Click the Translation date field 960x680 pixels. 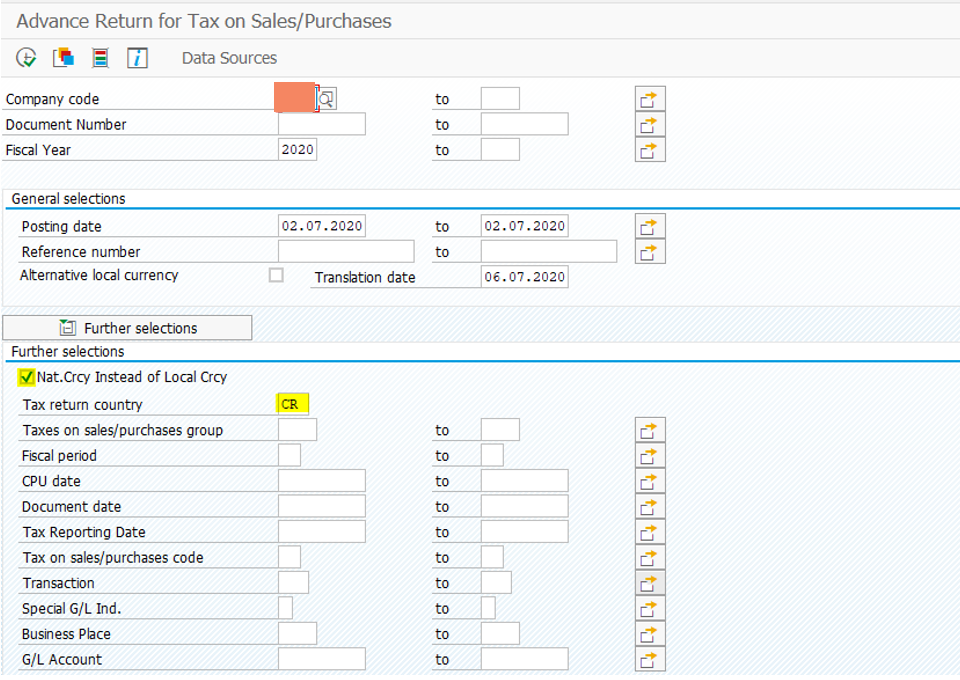525,277
